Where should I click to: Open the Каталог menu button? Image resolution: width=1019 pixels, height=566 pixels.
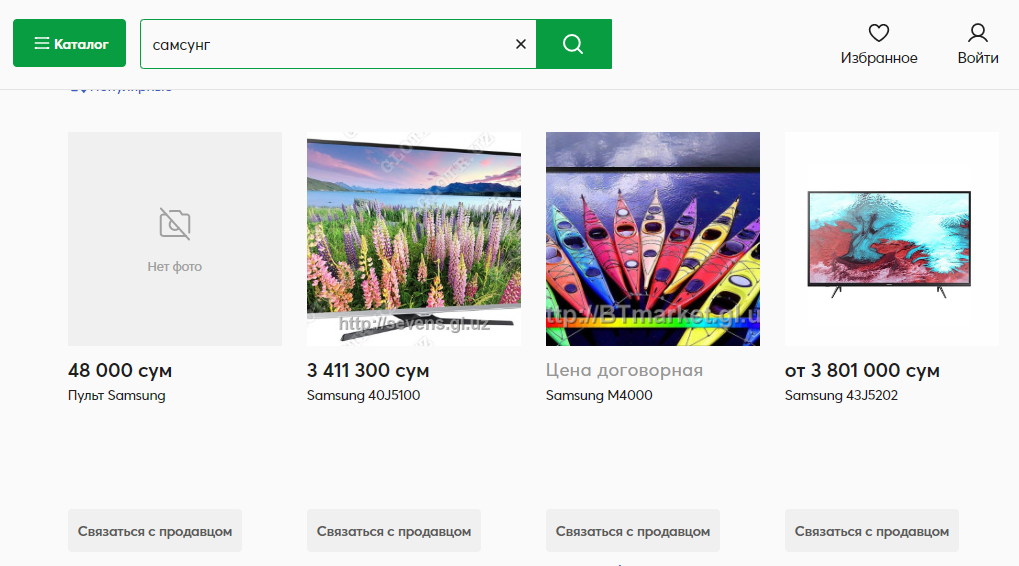coord(70,44)
